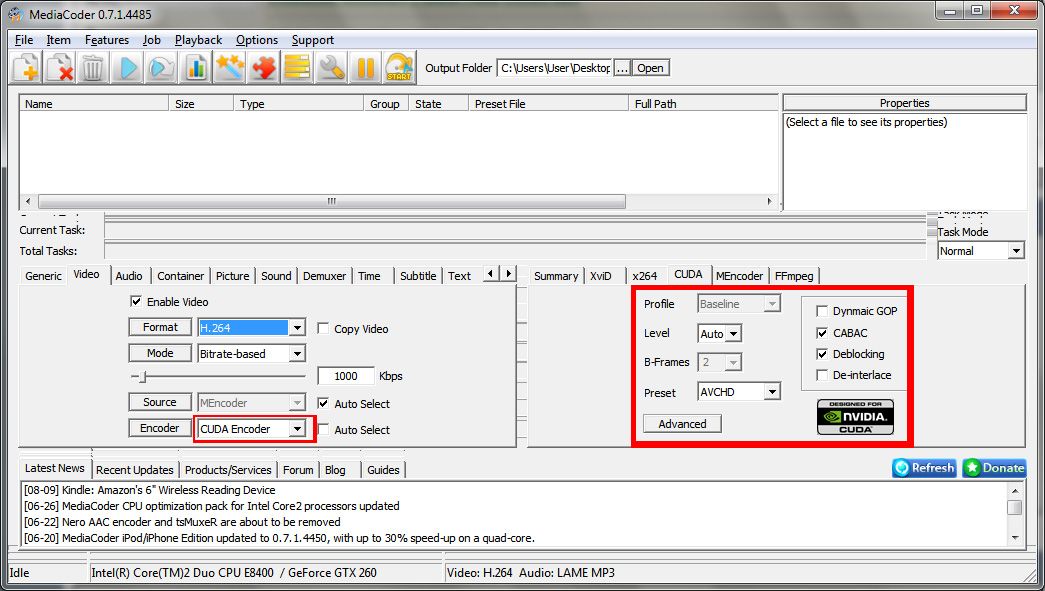Click the orange Pause toolbar icon
1045x591 pixels.
366,67
